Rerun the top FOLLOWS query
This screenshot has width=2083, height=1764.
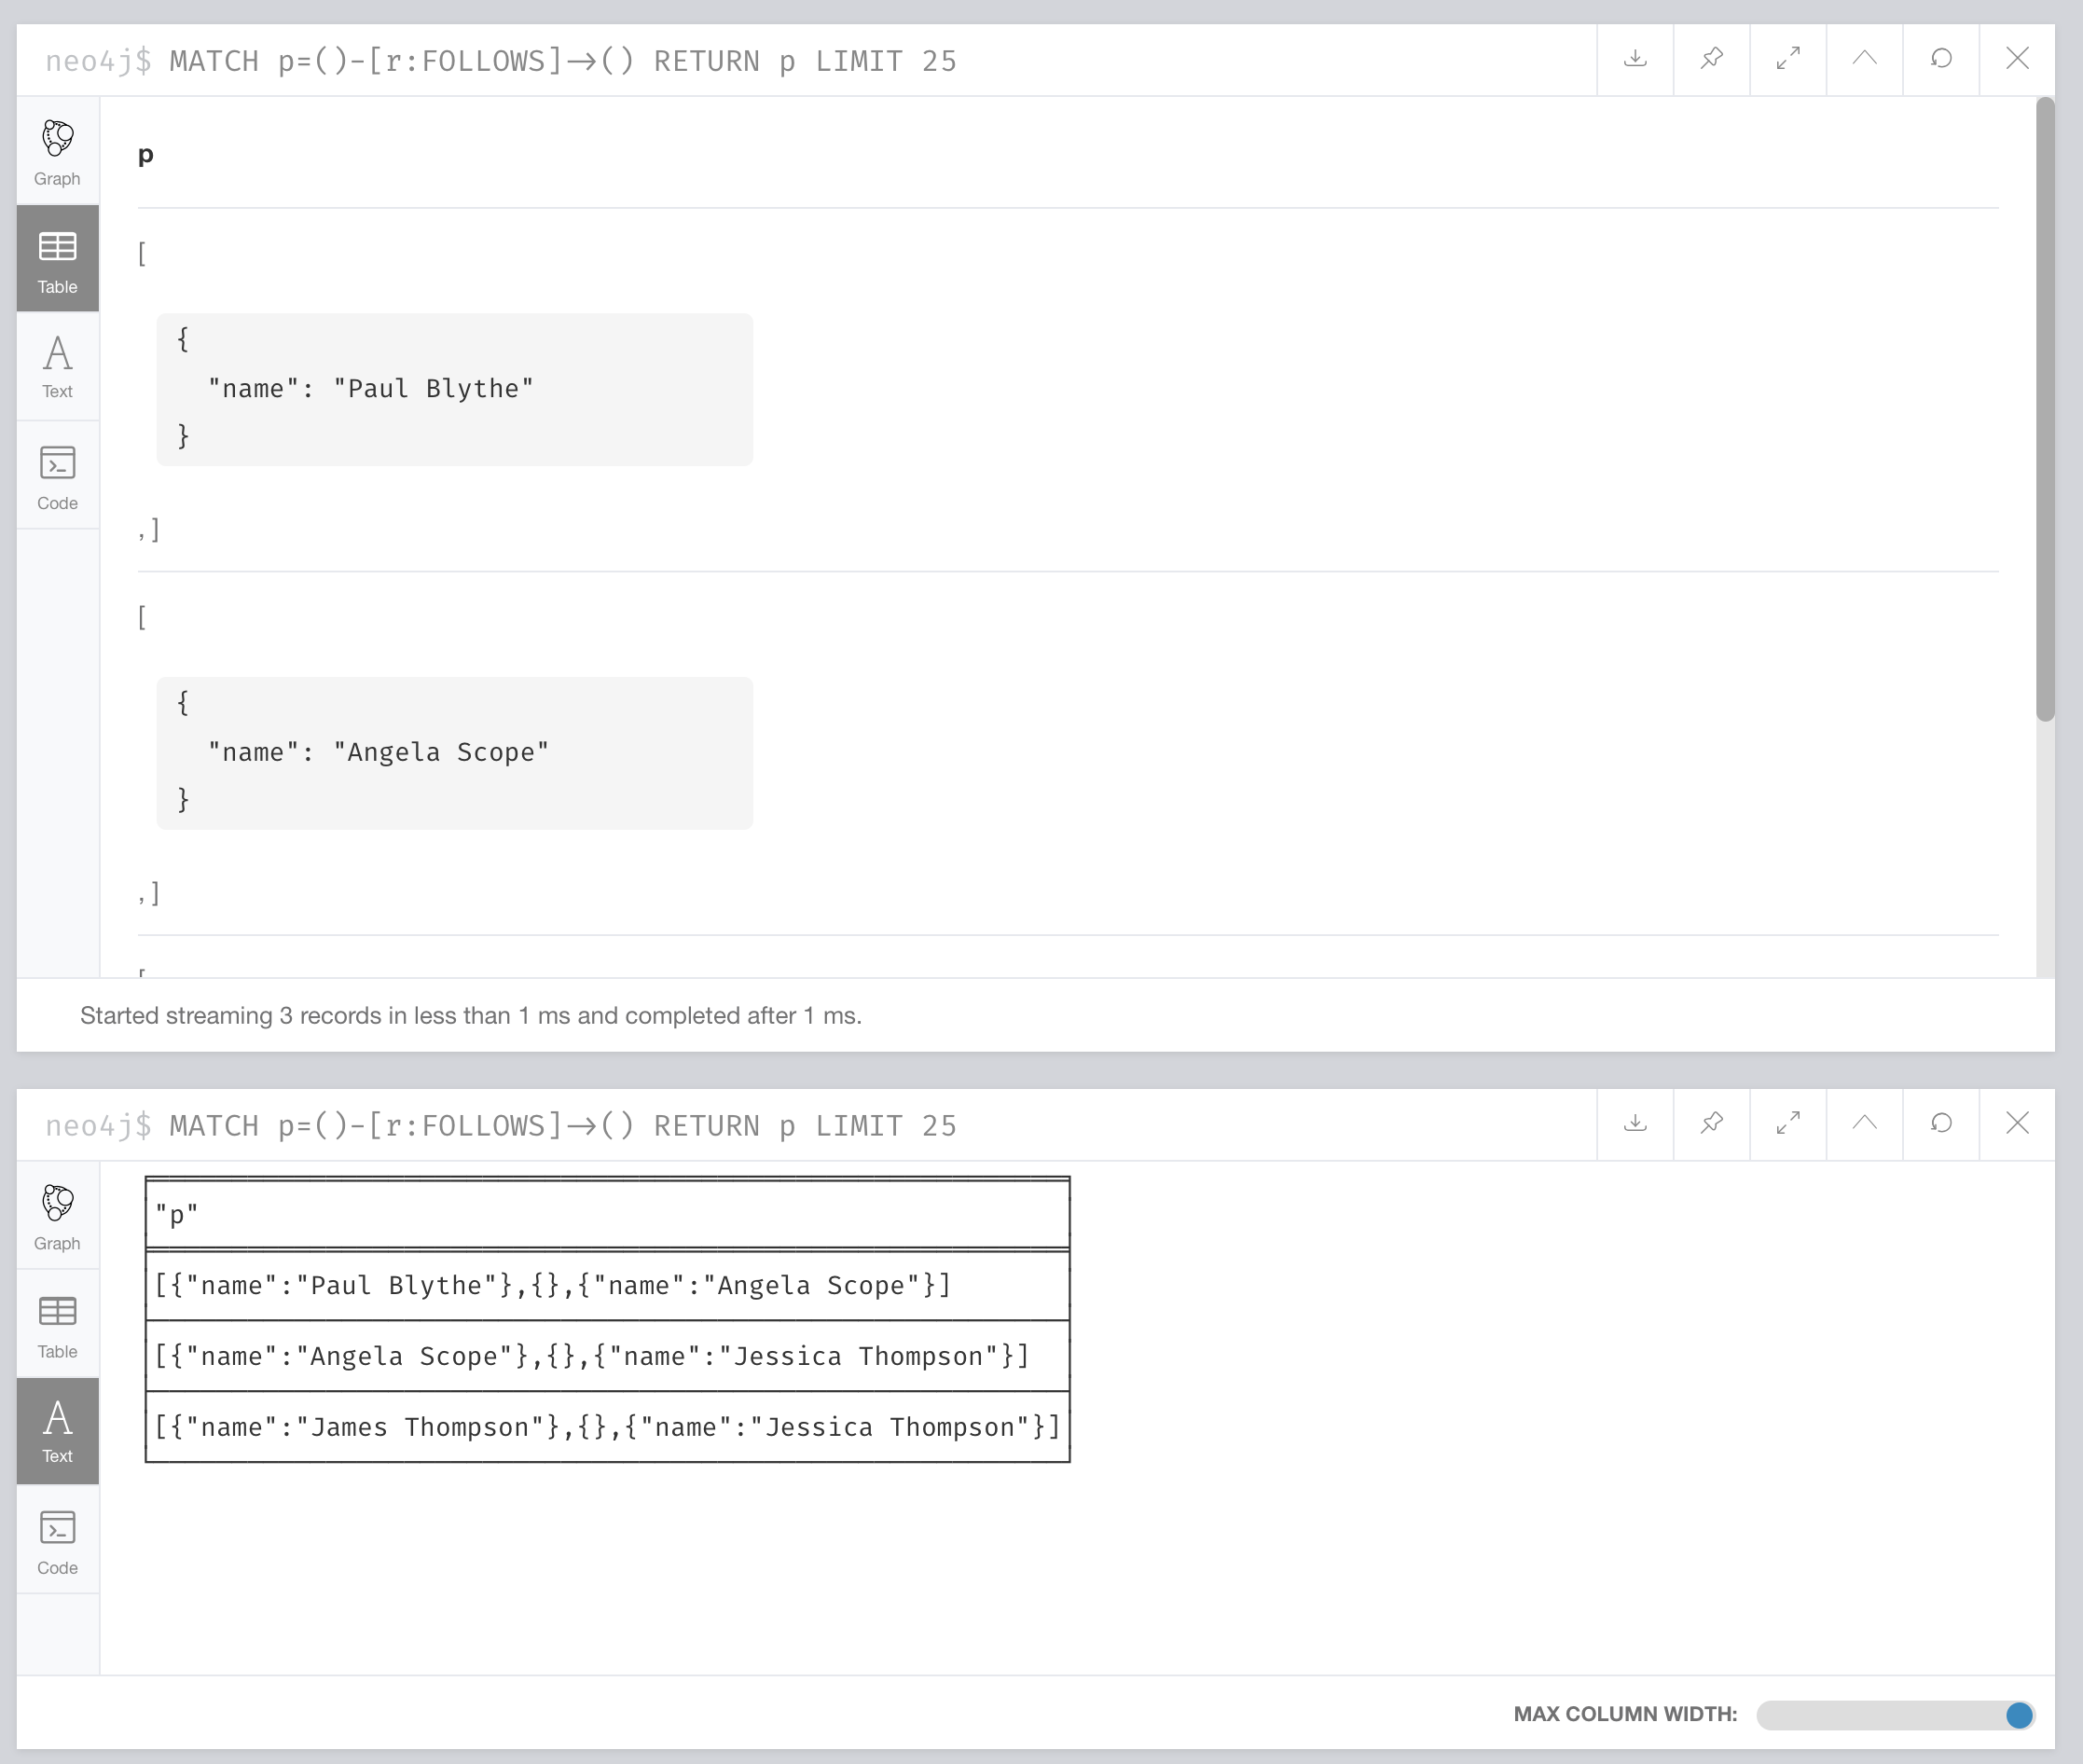tap(1940, 59)
